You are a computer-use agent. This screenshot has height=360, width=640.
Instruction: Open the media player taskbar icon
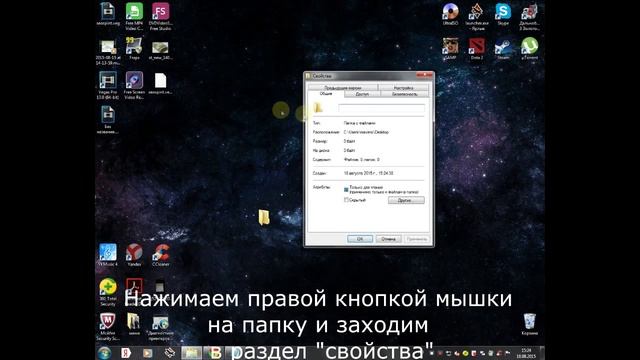(x=148, y=353)
